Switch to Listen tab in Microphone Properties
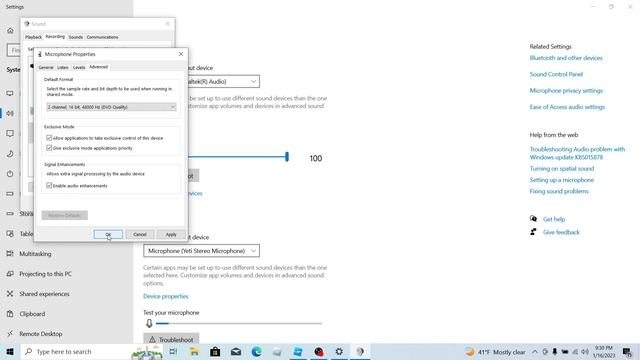The image size is (640, 360). (x=62, y=67)
